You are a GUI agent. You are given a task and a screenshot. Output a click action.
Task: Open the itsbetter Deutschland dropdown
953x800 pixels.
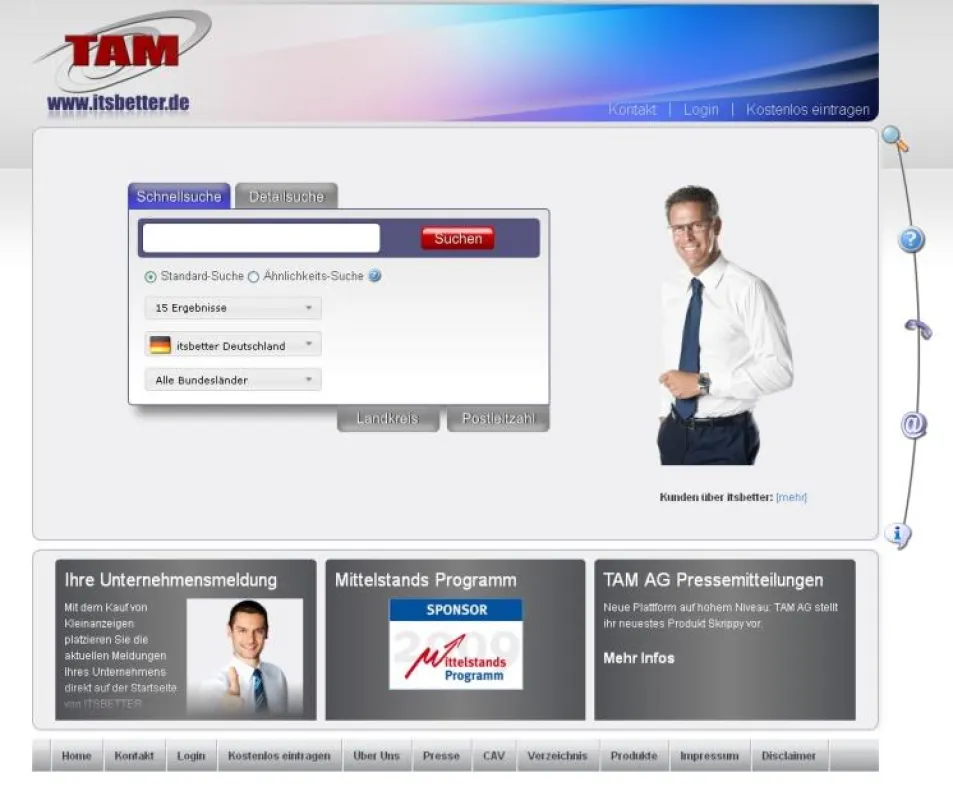pos(233,345)
